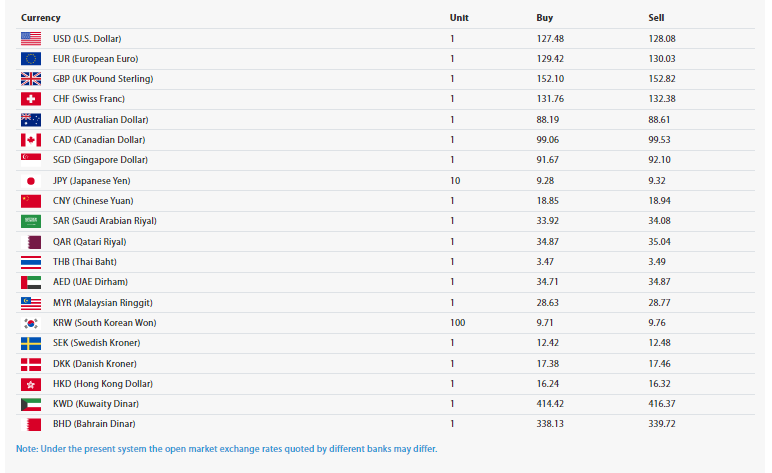The width and height of the screenshot is (772, 473).
Task: Click the Saudi Arabian flag icon
Action: [x=31, y=221]
